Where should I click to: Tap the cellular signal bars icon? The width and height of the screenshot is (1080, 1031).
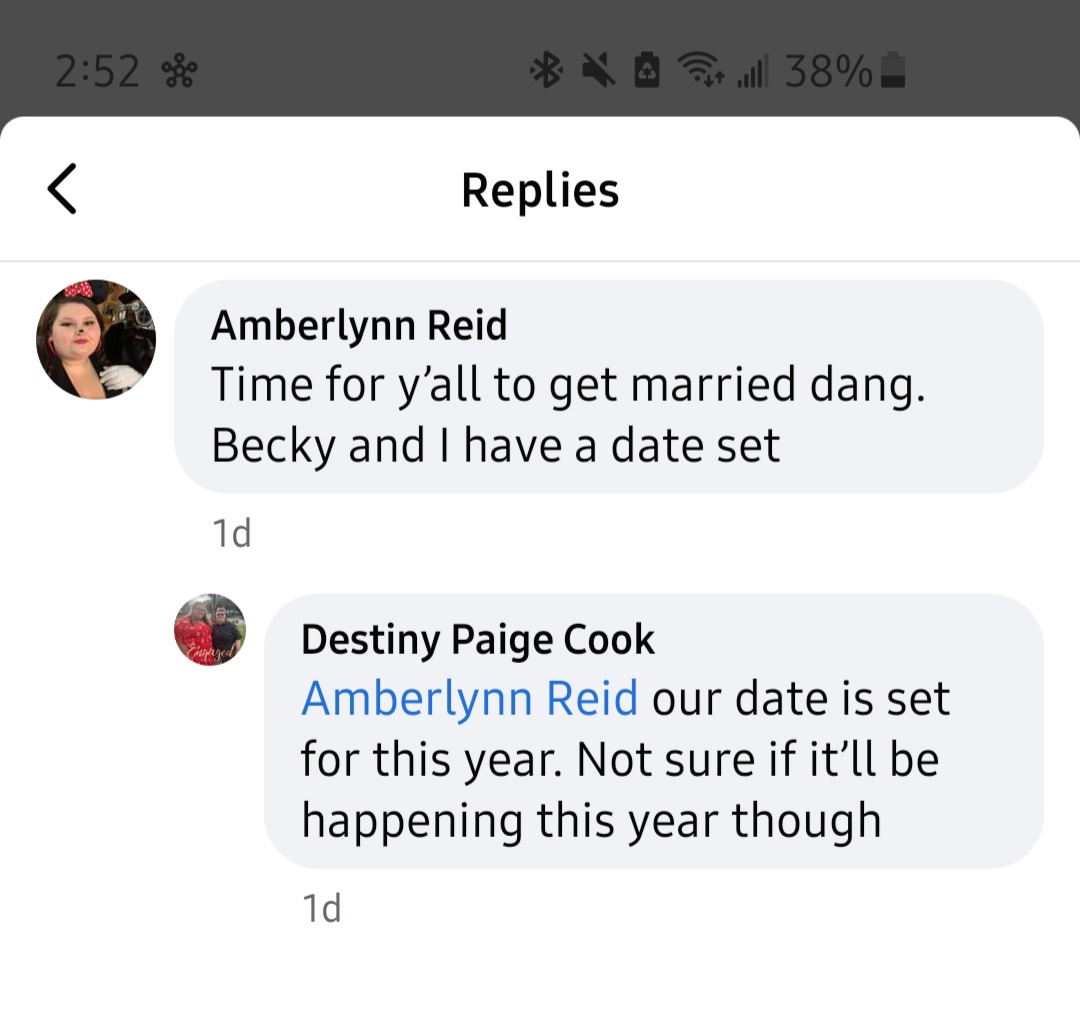[x=752, y=71]
